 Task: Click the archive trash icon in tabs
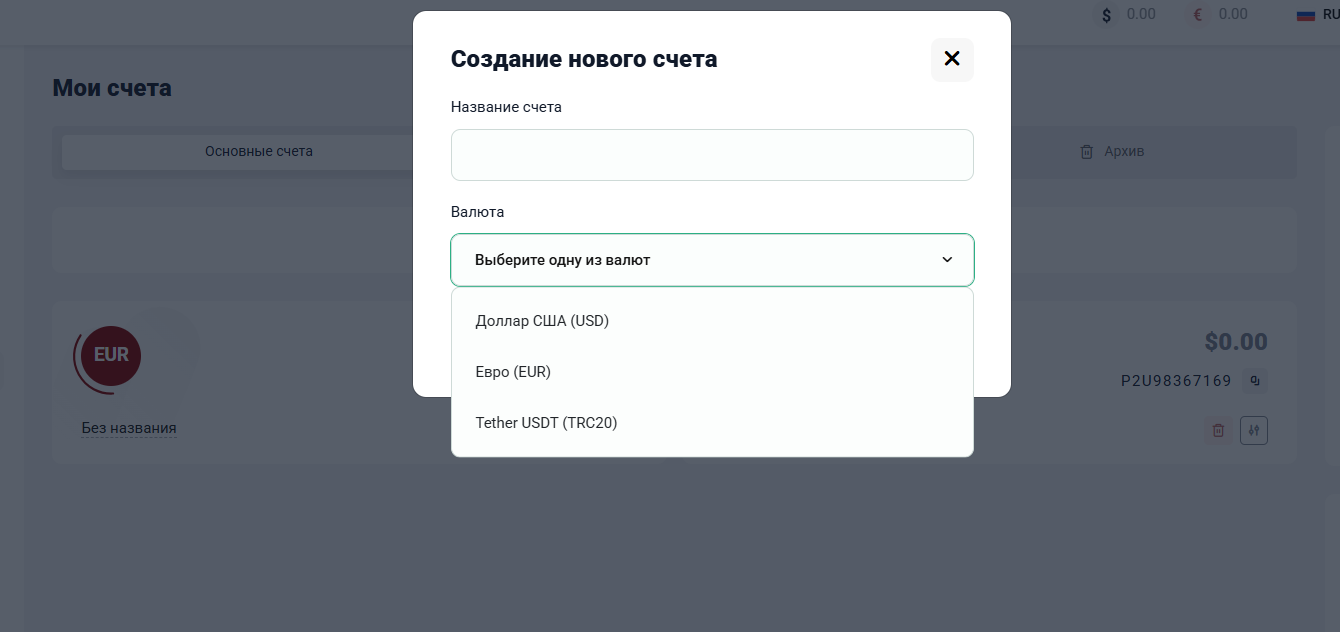coord(1086,152)
